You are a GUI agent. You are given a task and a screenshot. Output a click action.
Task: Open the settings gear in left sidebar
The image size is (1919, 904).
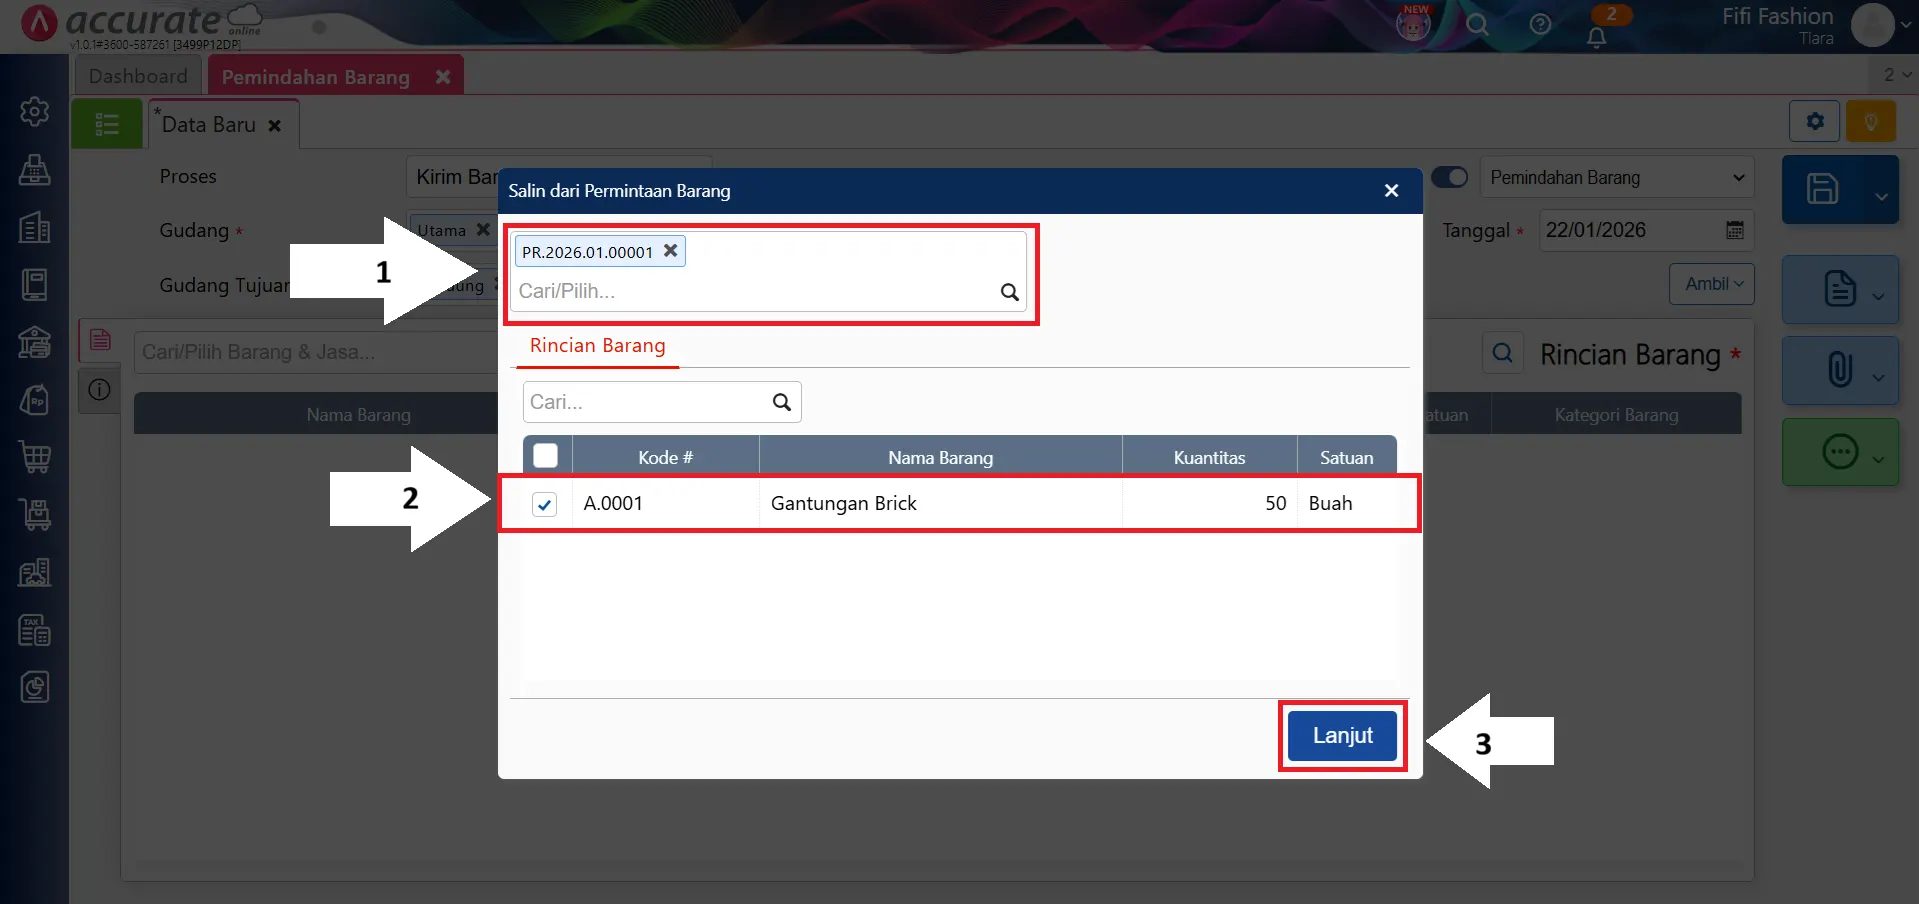35,111
